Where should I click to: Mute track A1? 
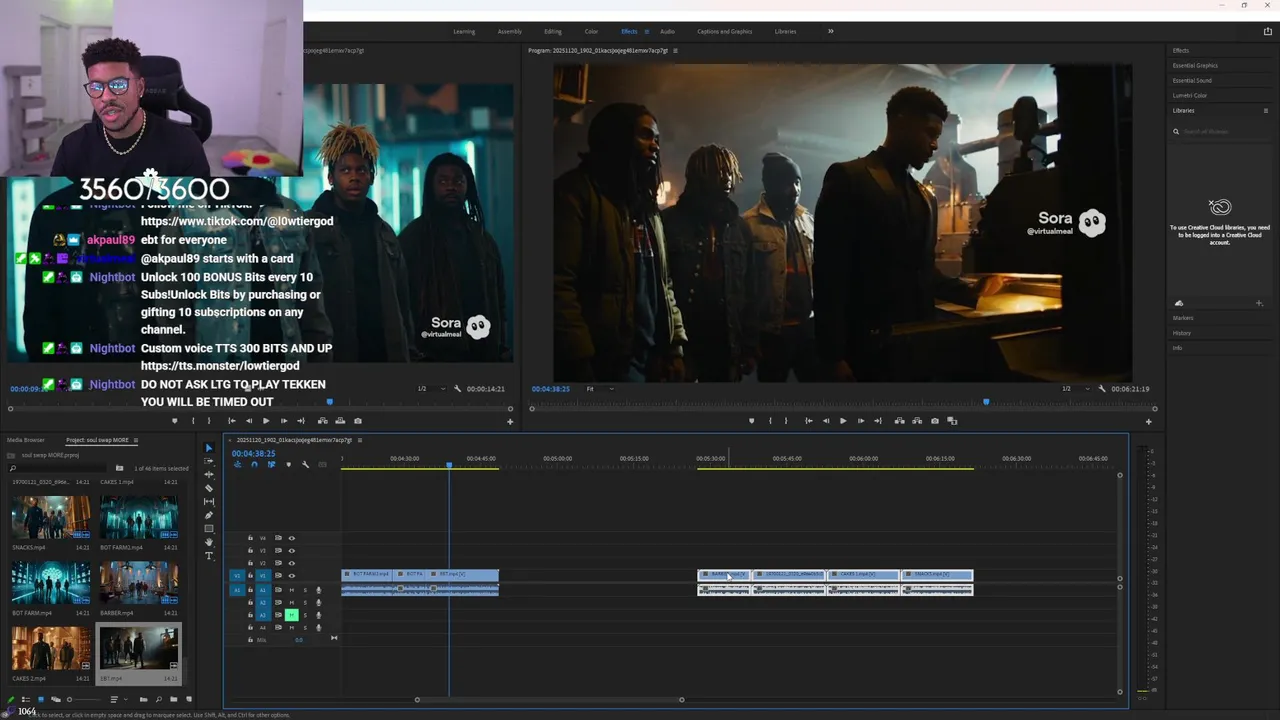292,590
